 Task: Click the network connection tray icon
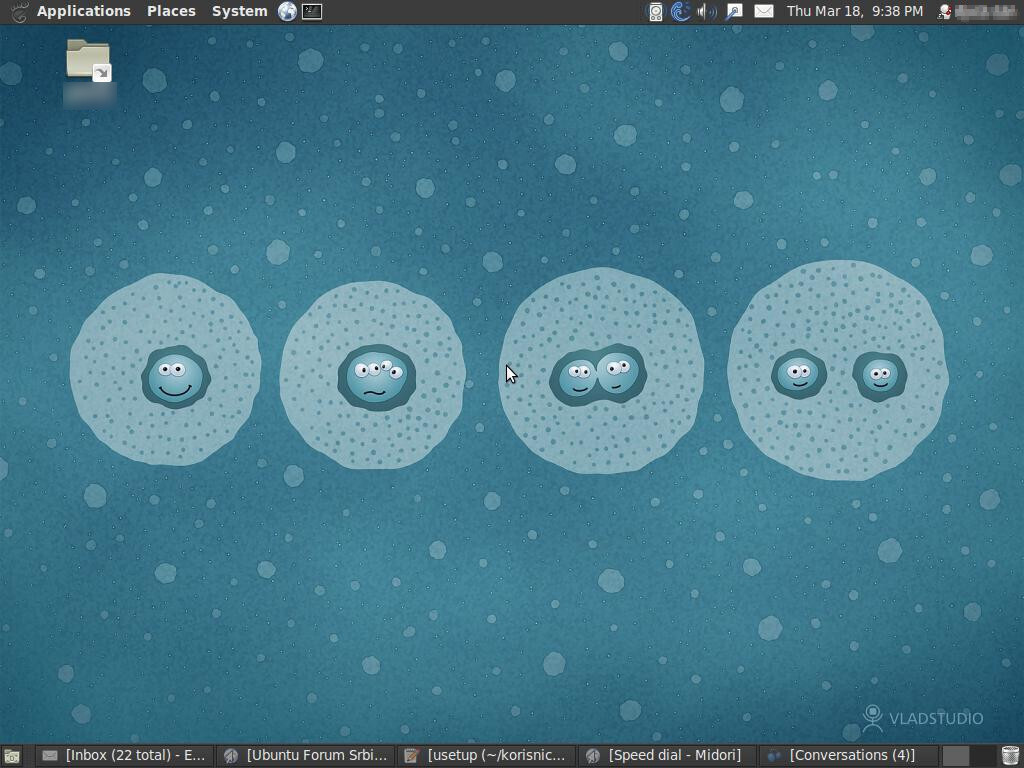coord(733,11)
